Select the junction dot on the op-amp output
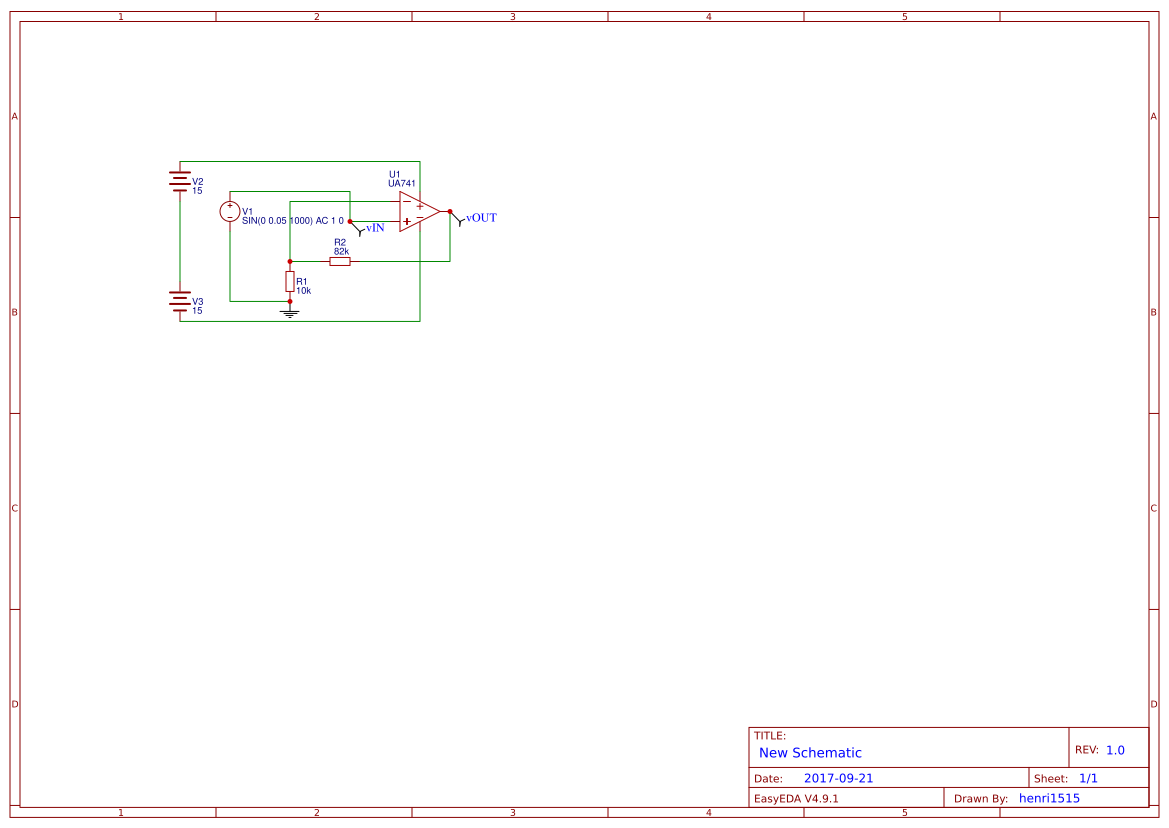This screenshot has height=828, width=1169. click(449, 211)
